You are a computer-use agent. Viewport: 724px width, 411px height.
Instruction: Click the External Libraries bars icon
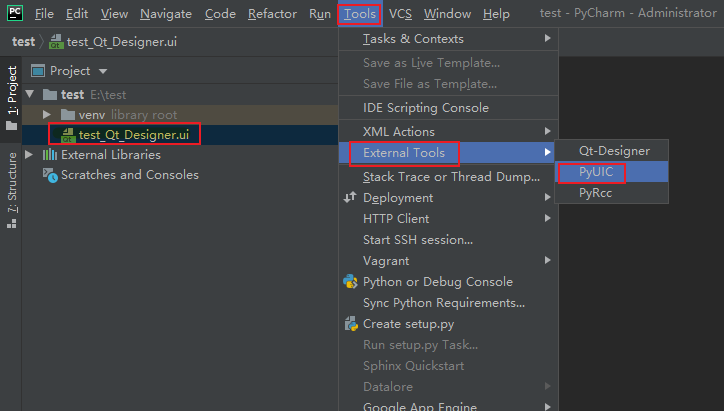click(x=50, y=155)
